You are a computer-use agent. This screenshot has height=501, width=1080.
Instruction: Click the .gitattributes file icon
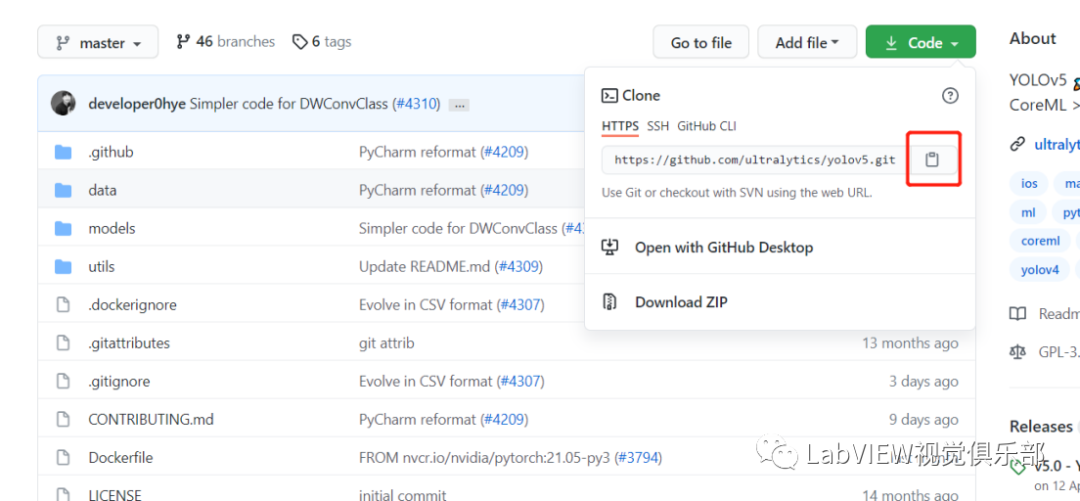[x=63, y=342]
